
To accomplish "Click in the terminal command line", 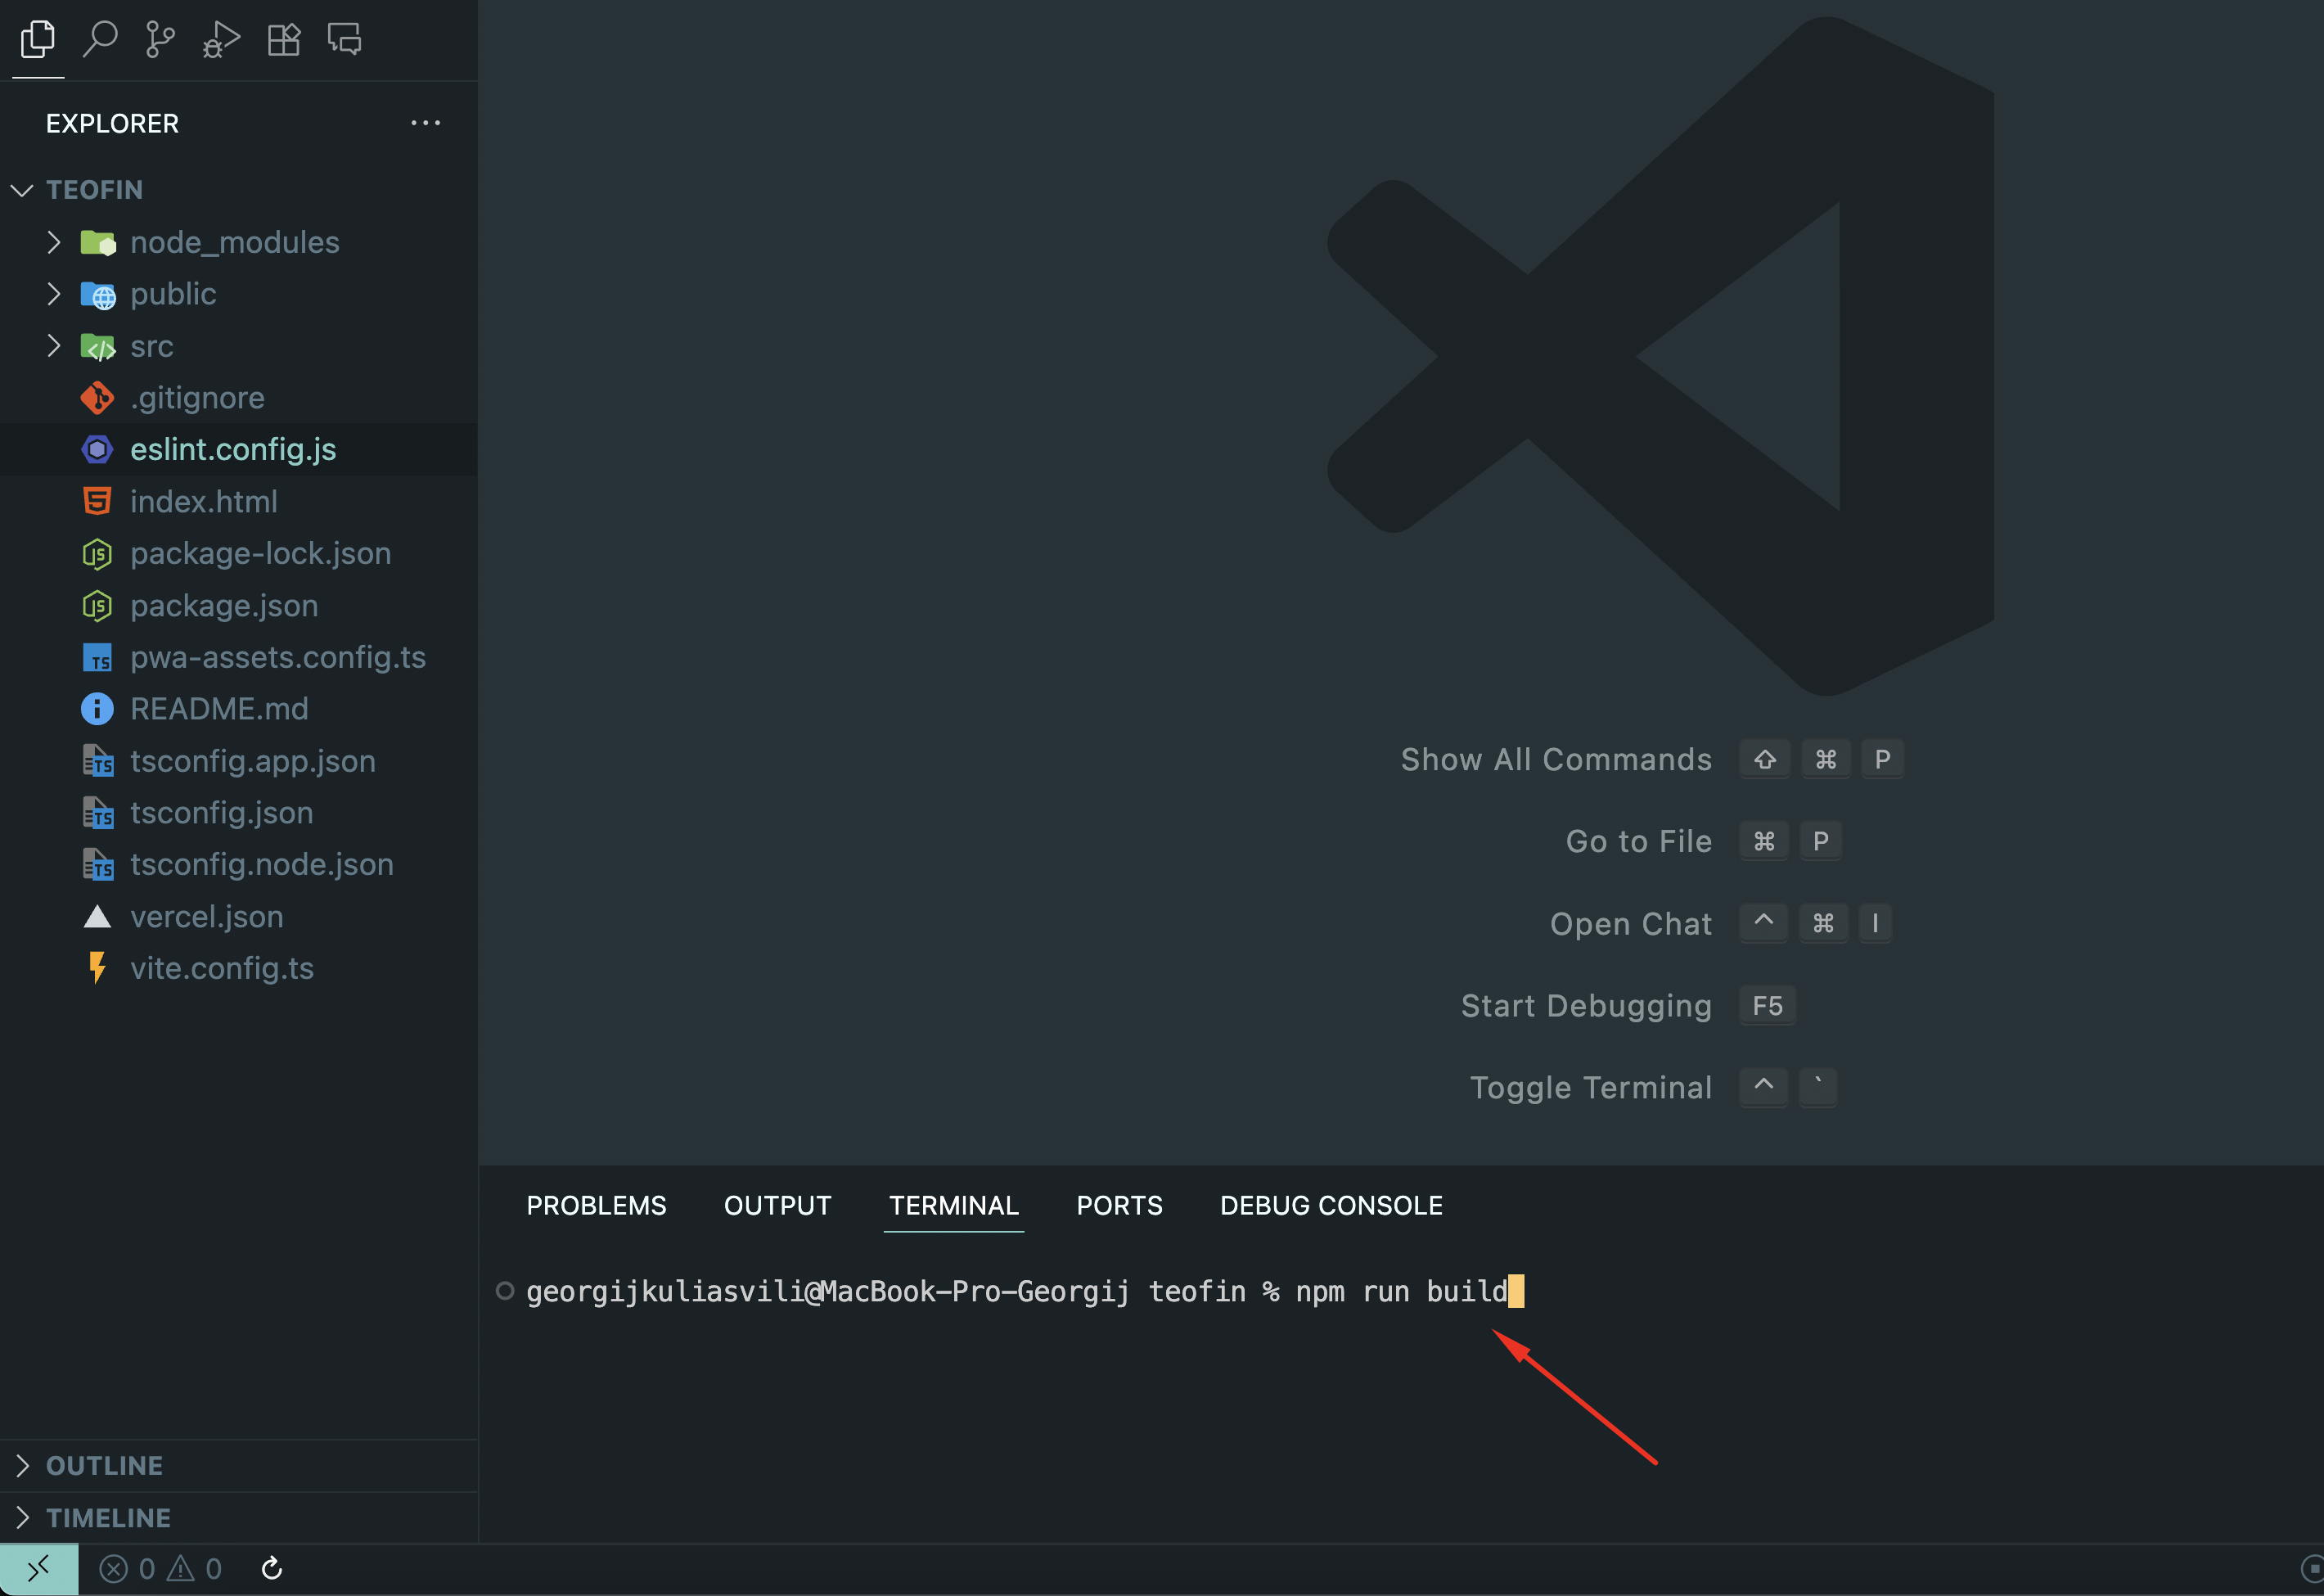I will (1100, 1292).
